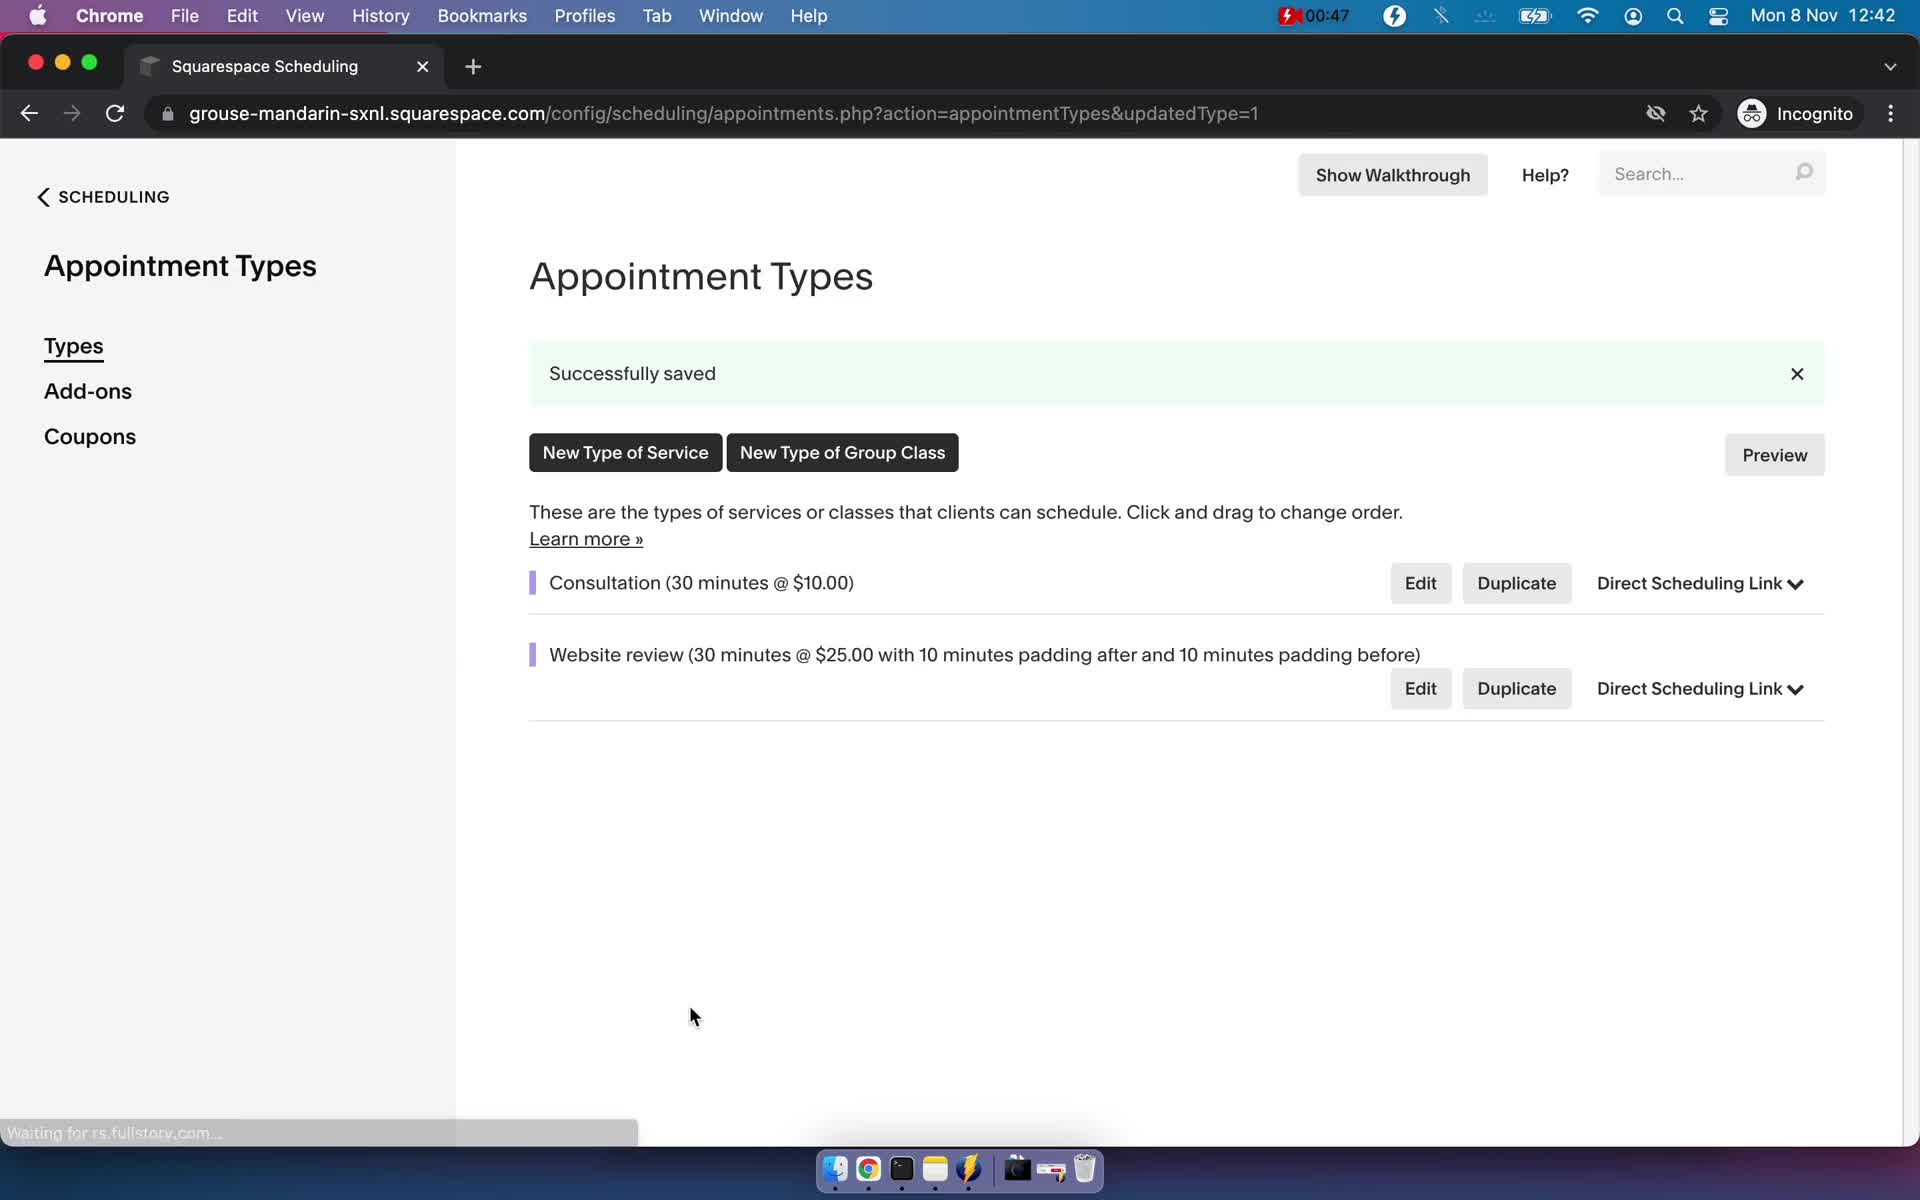Click the search magnifier icon in the search field
The image size is (1920, 1200).
pos(1804,173)
